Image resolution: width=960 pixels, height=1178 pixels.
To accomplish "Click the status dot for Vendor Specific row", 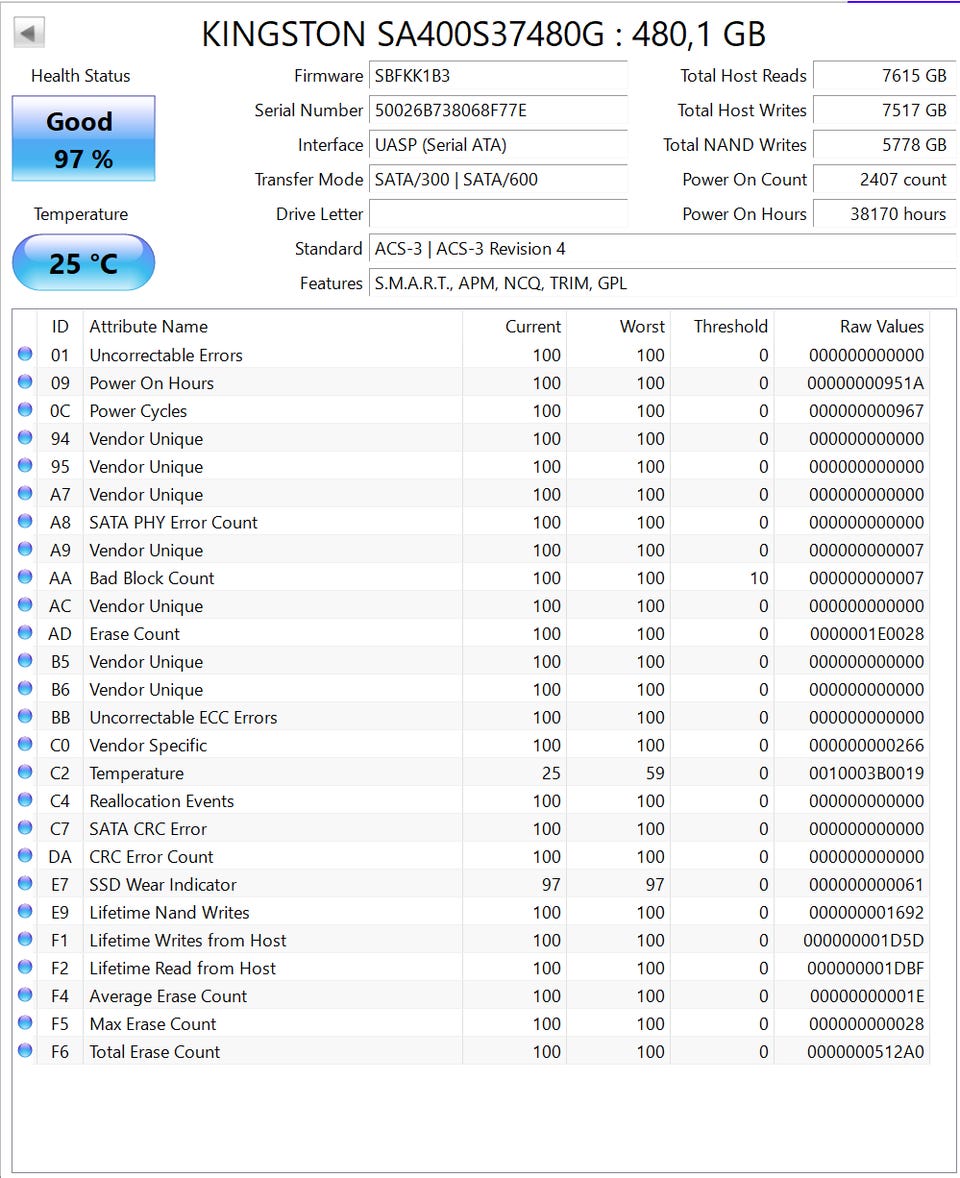I will pyautogui.click(x=25, y=744).
